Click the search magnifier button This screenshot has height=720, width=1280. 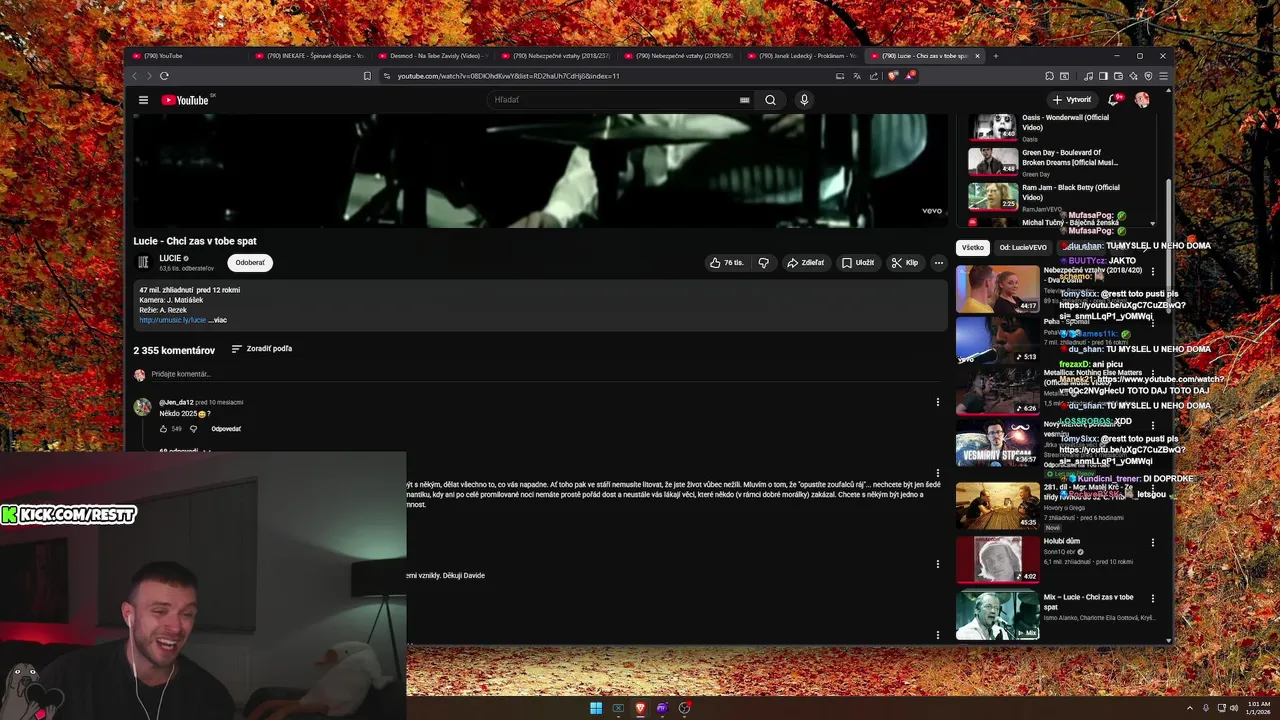pos(770,100)
